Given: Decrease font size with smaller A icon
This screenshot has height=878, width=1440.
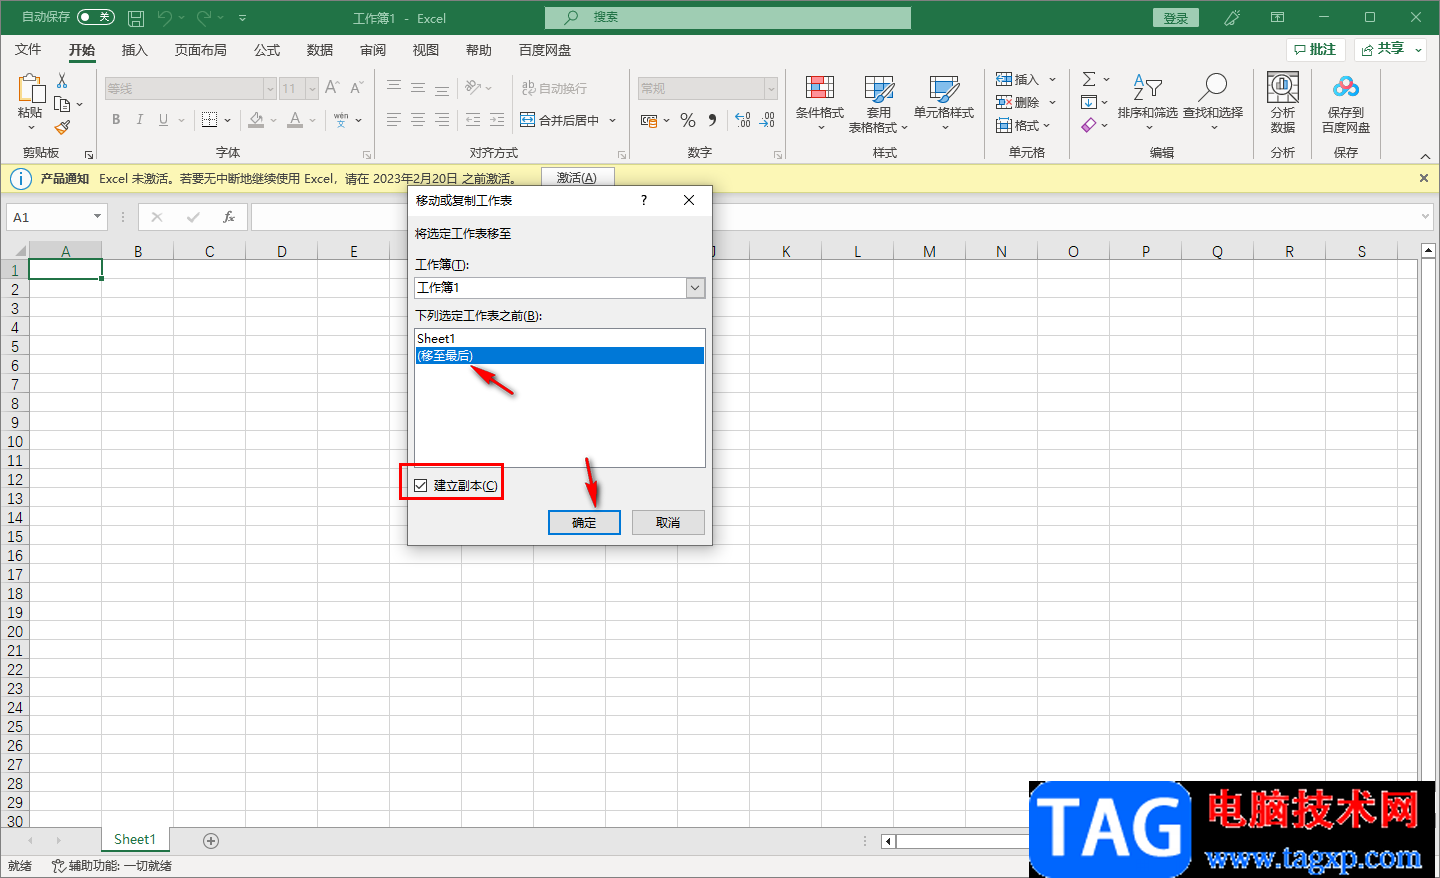Looking at the screenshot, I should tap(356, 88).
